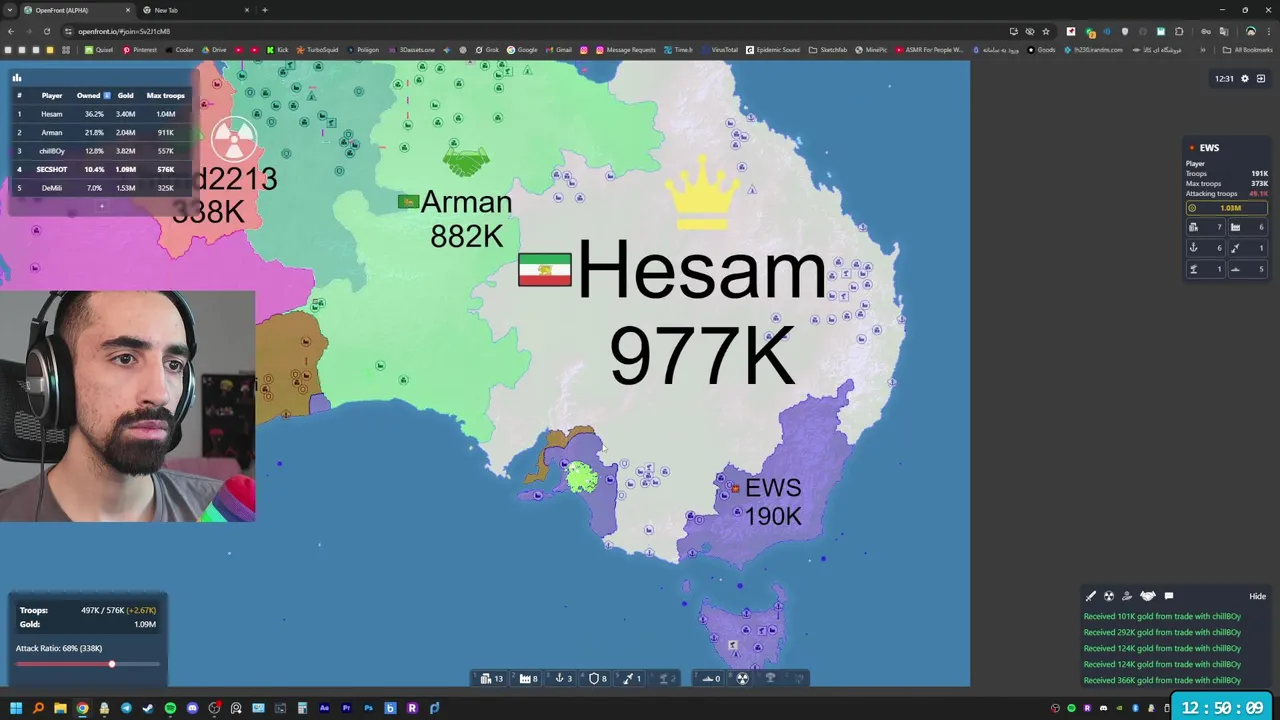This screenshot has width=1280, height=720.
Task: Reload the page in browser
Action: tap(48, 31)
